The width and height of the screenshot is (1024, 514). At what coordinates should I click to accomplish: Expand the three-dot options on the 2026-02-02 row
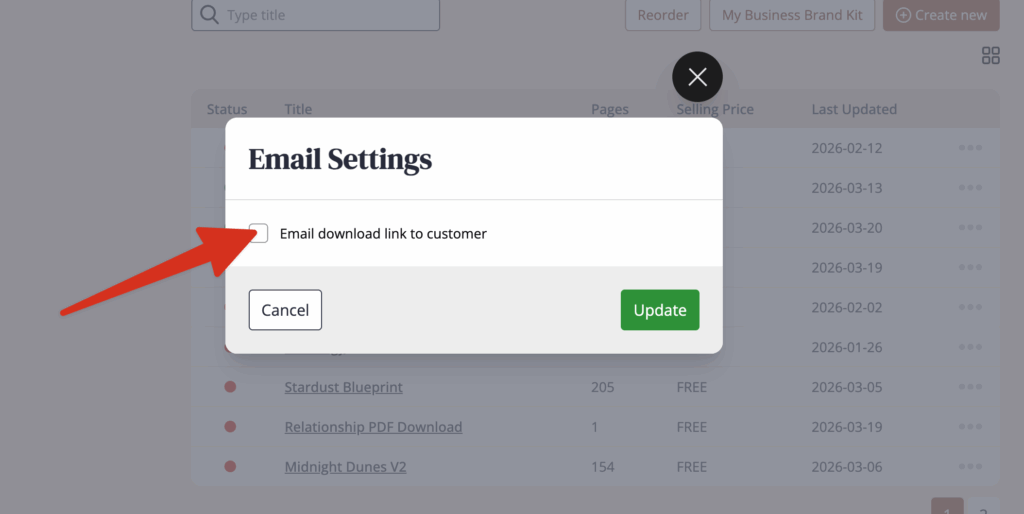(x=969, y=308)
